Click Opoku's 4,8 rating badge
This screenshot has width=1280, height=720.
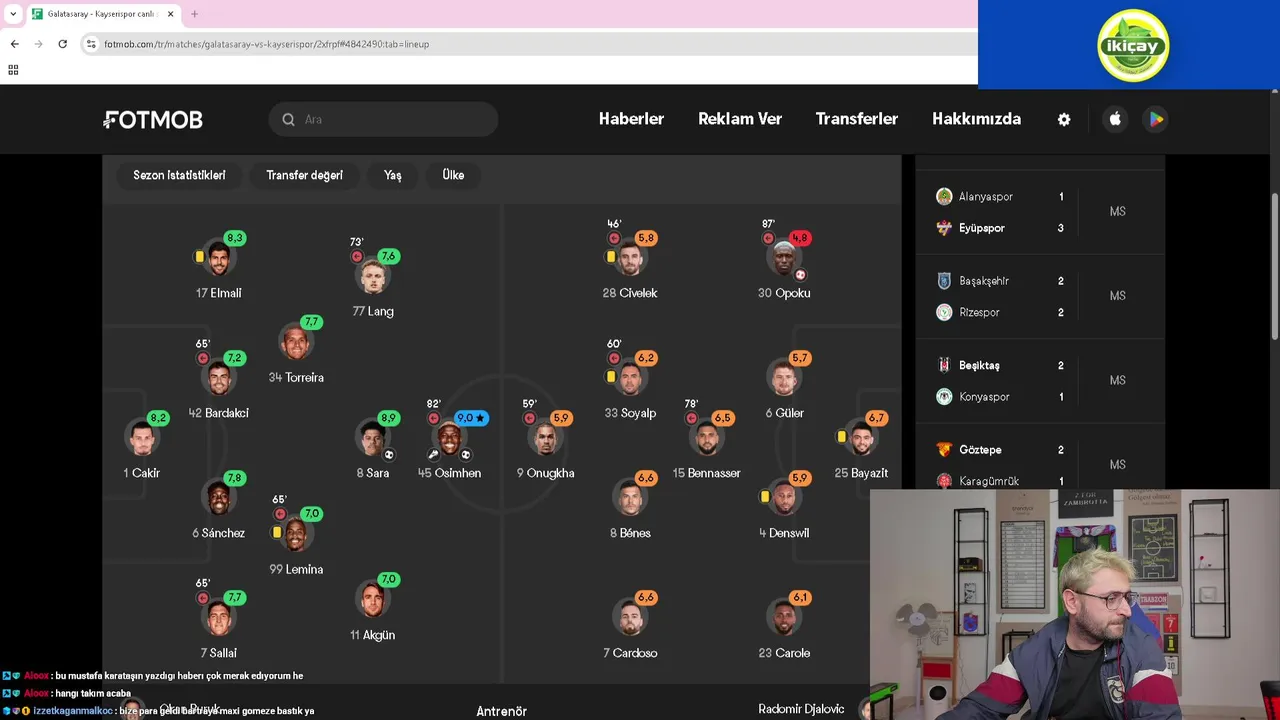[800, 238]
